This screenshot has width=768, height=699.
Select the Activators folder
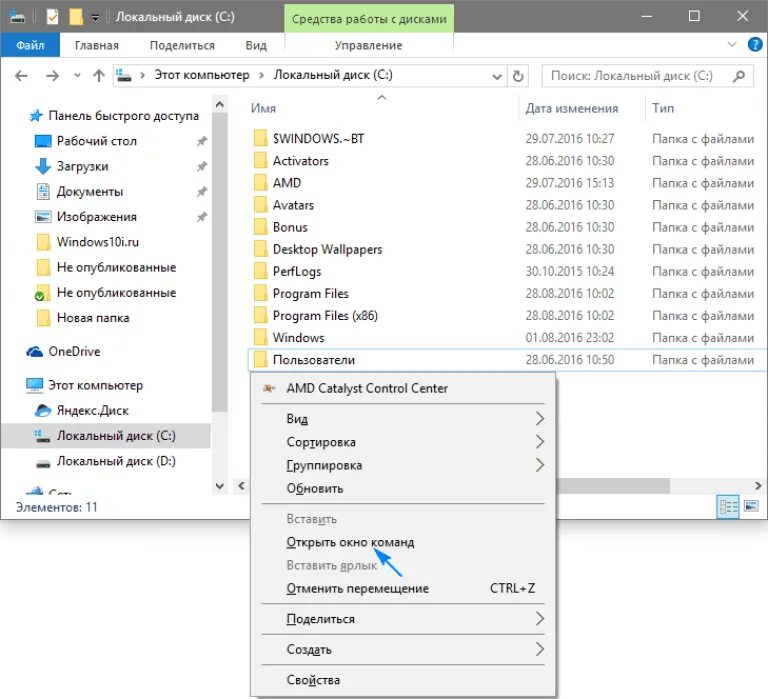(x=300, y=161)
